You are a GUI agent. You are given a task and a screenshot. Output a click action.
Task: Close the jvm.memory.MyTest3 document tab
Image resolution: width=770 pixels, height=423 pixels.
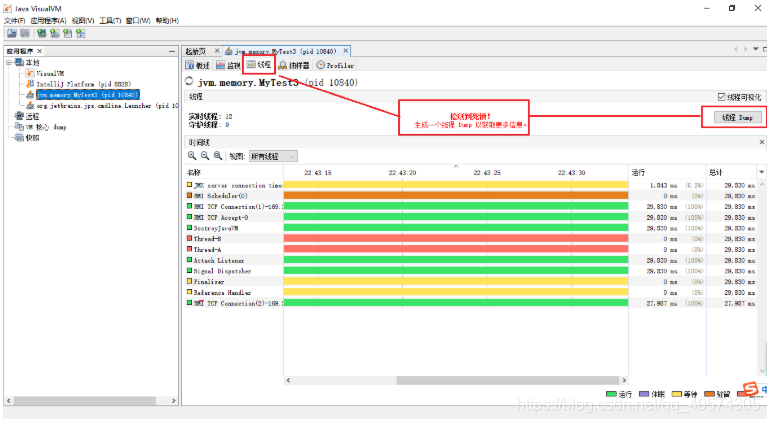pyautogui.click(x=346, y=51)
